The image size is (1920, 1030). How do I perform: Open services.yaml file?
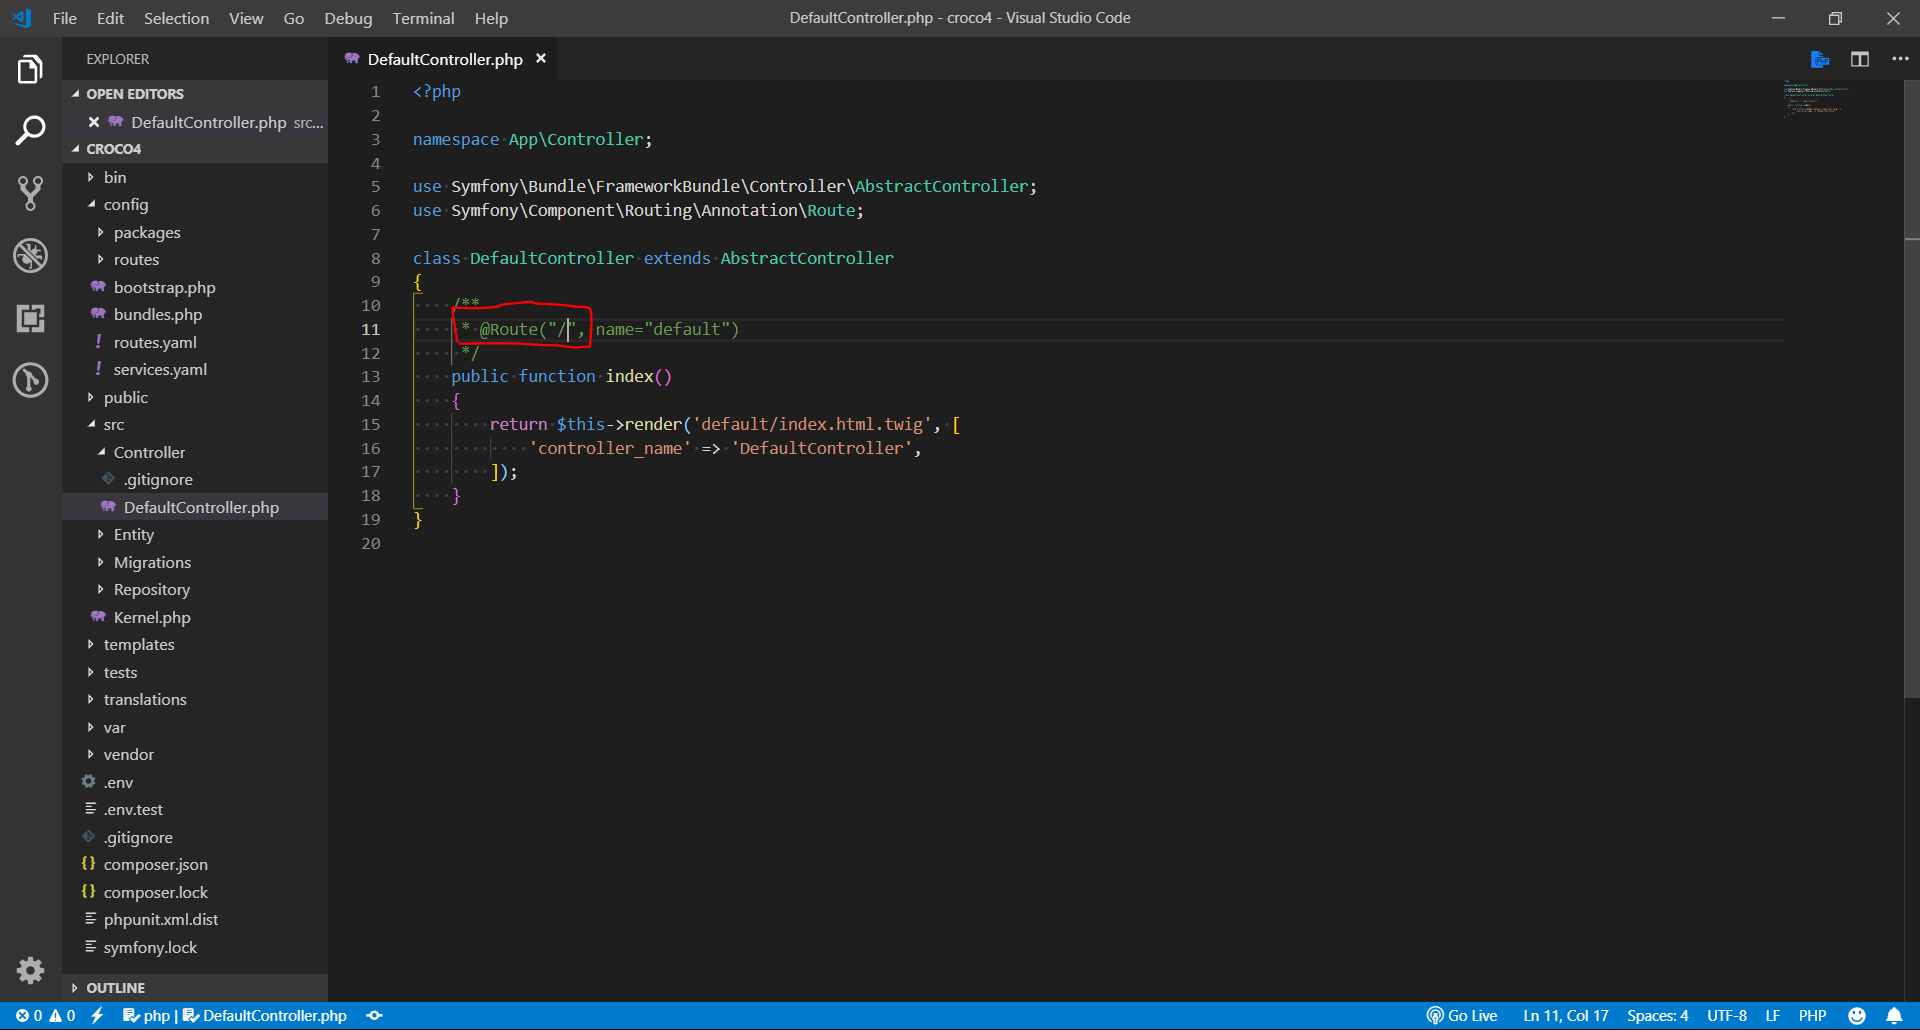click(x=195, y=370)
